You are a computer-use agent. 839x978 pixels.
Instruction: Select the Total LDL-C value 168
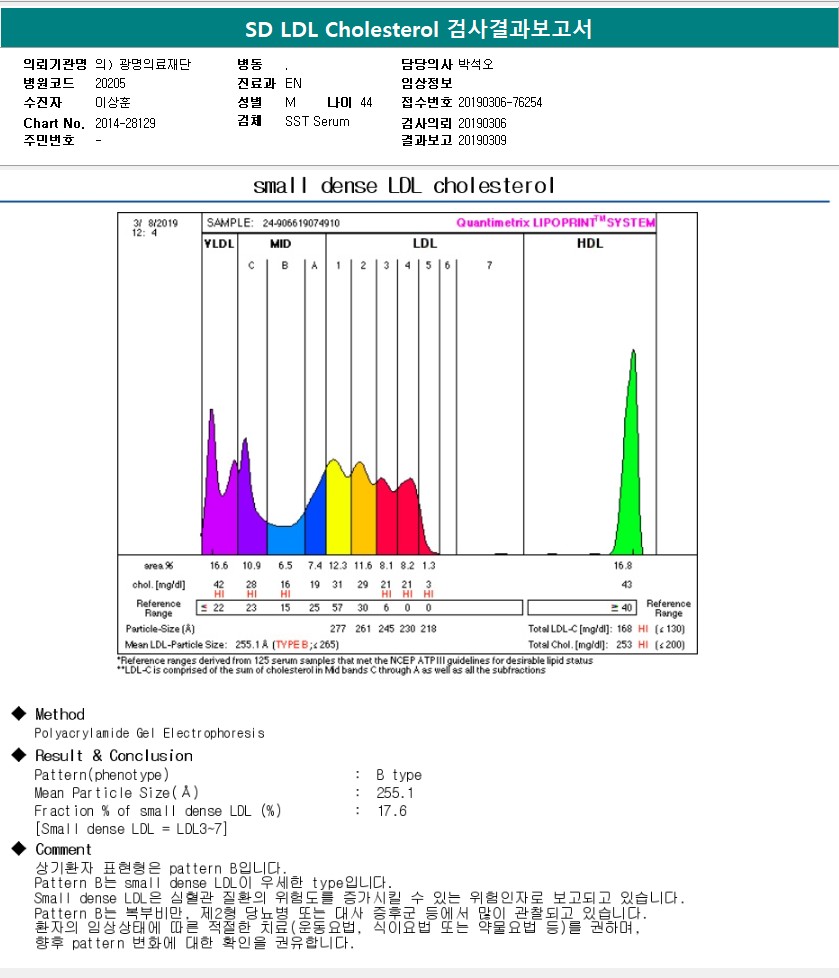624,629
